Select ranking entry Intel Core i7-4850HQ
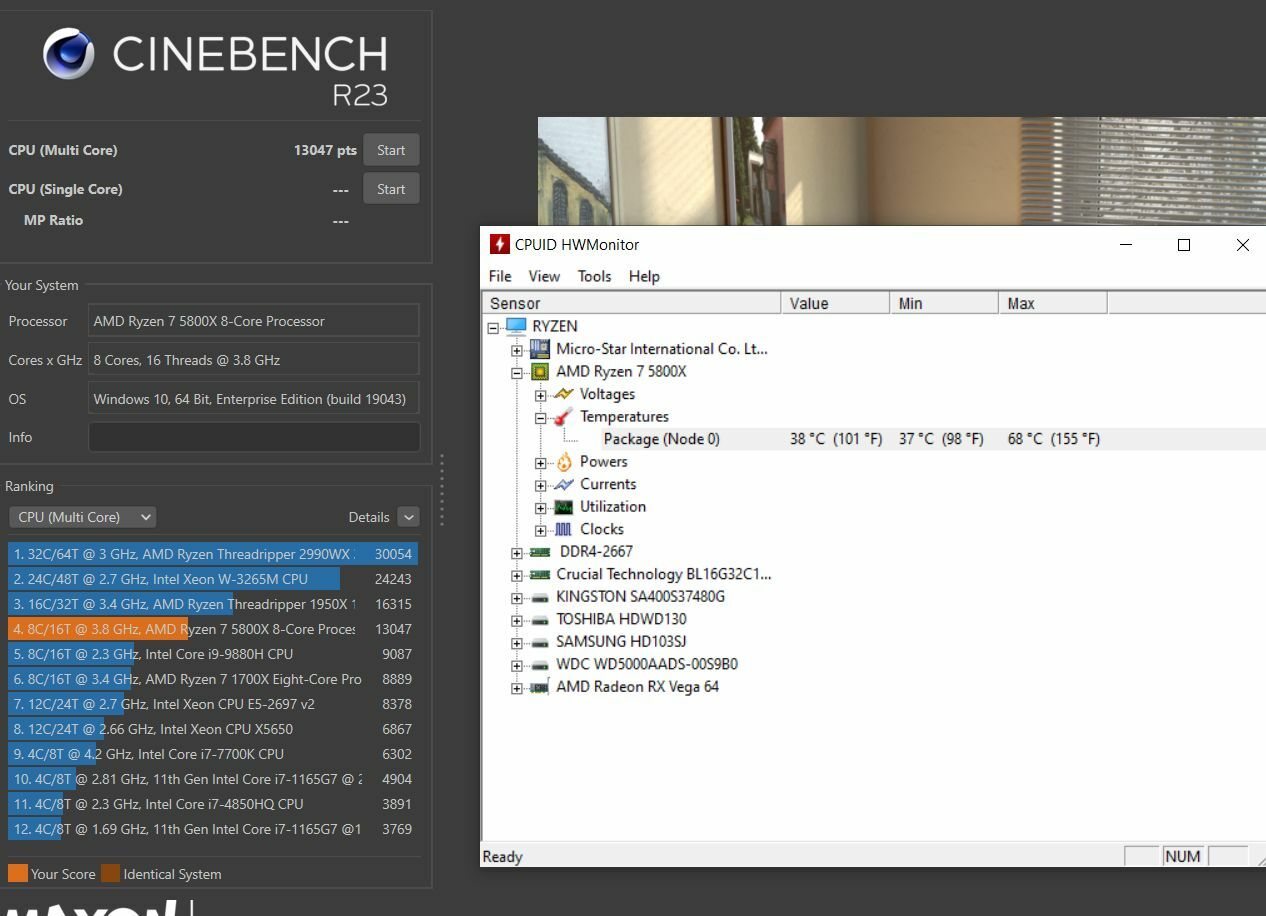 [x=213, y=804]
